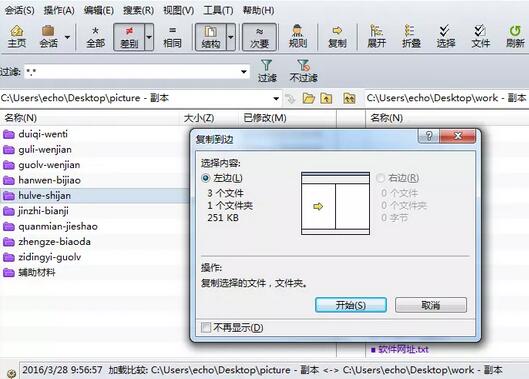The width and height of the screenshot is (529, 379).
Task: Click the undo path arrow icon
Action: click(290, 99)
